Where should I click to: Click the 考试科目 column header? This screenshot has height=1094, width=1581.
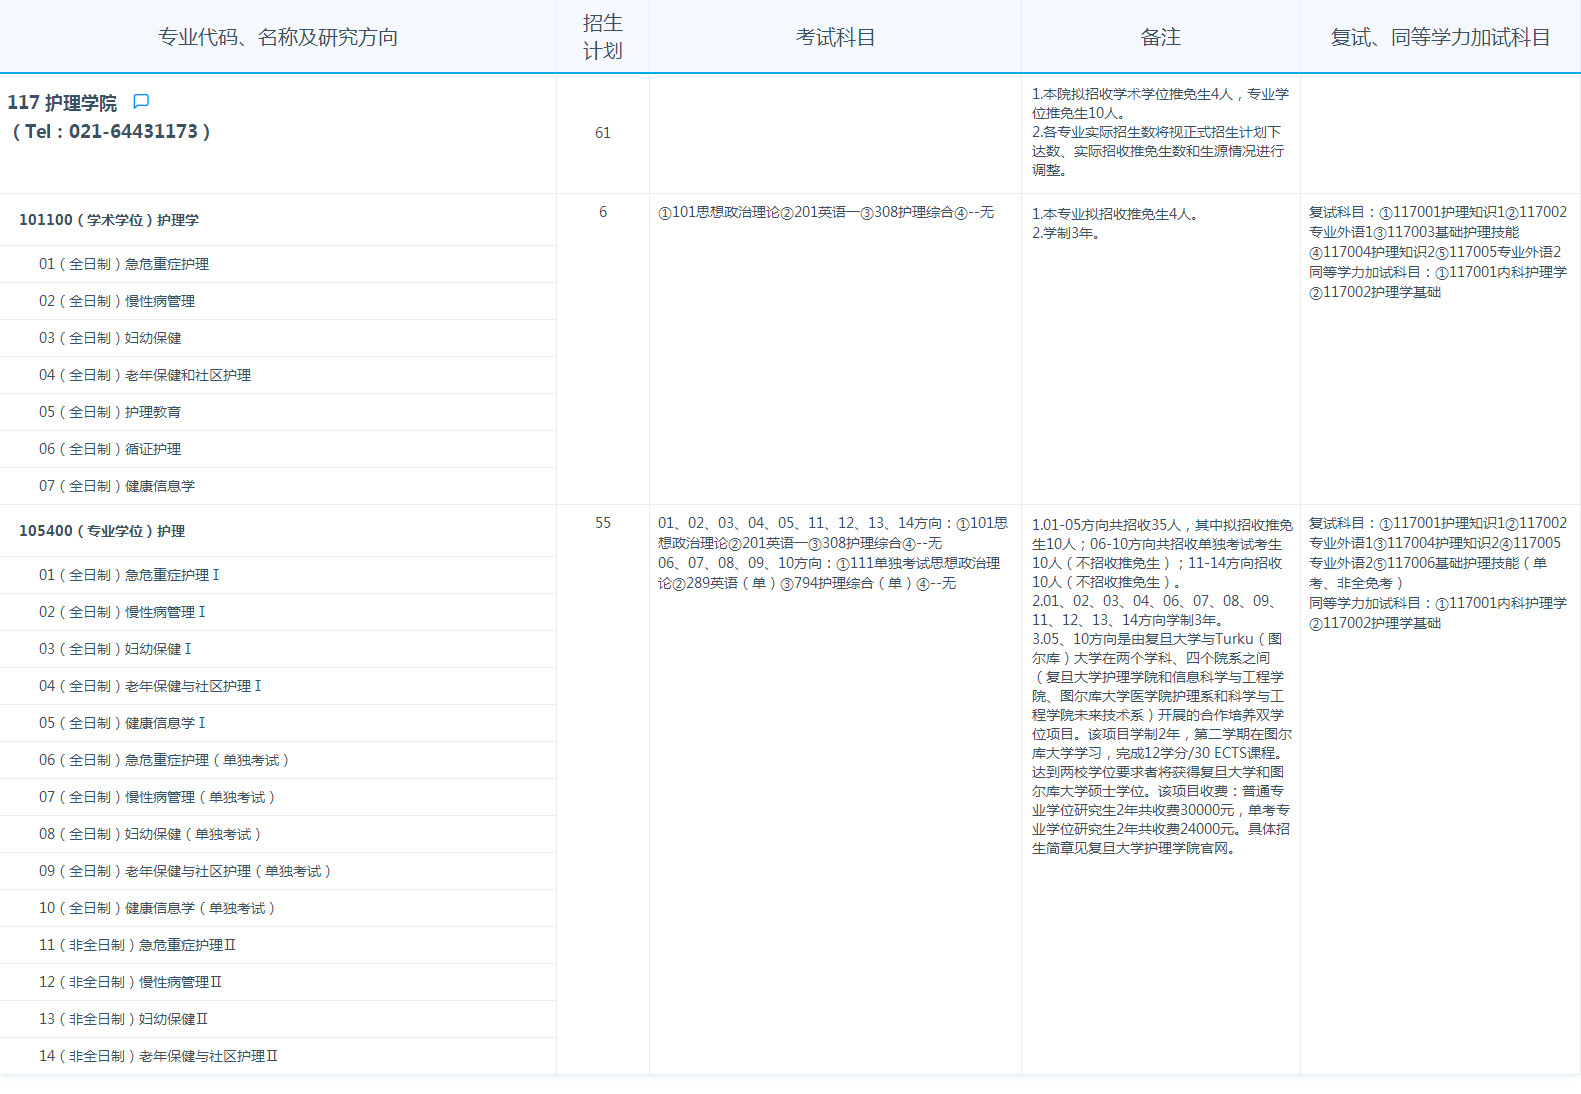pos(835,37)
